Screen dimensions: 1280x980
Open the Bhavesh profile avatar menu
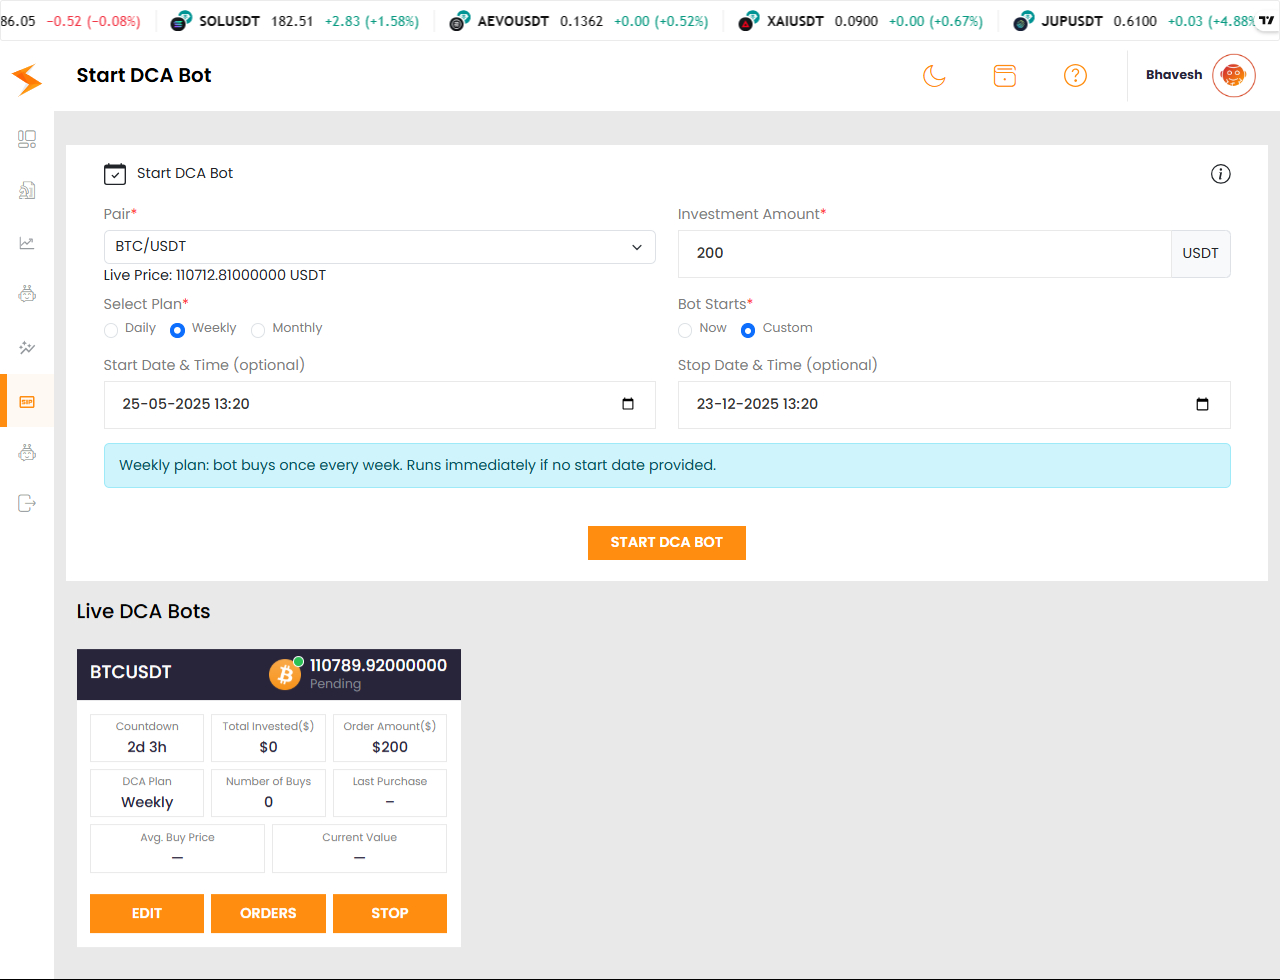[x=1233, y=76]
